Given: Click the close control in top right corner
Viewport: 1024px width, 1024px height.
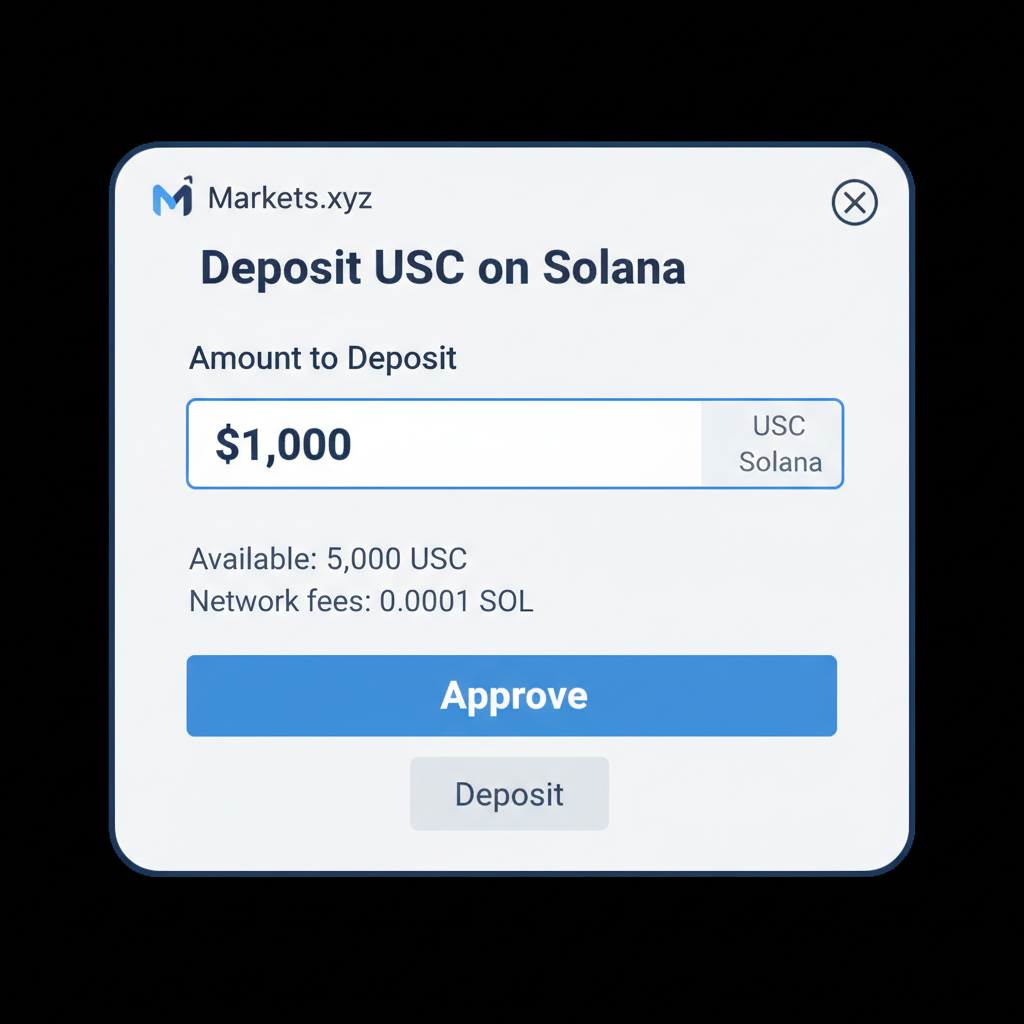Looking at the screenshot, I should point(855,203).
